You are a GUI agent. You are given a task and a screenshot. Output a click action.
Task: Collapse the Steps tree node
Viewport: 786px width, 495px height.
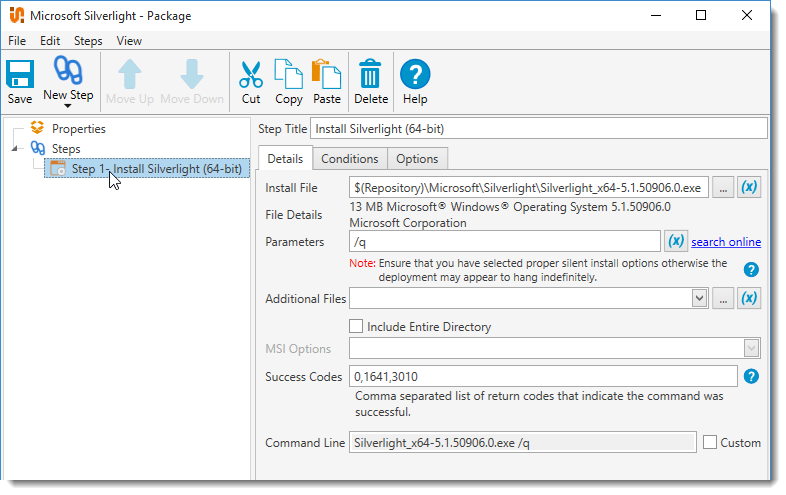tap(15, 149)
